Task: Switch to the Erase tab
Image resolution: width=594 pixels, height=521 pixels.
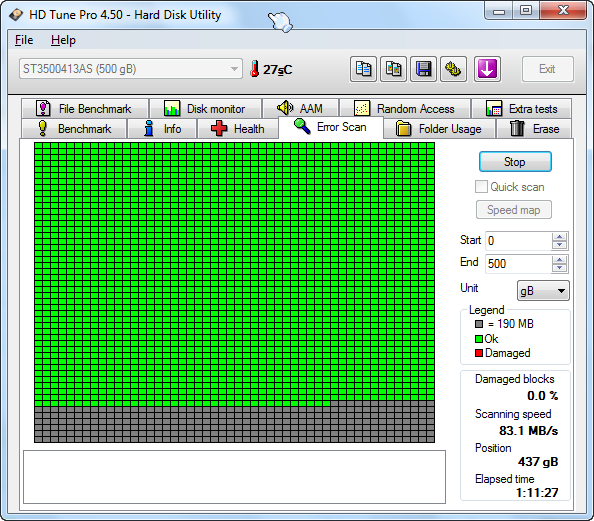Action: 534,128
